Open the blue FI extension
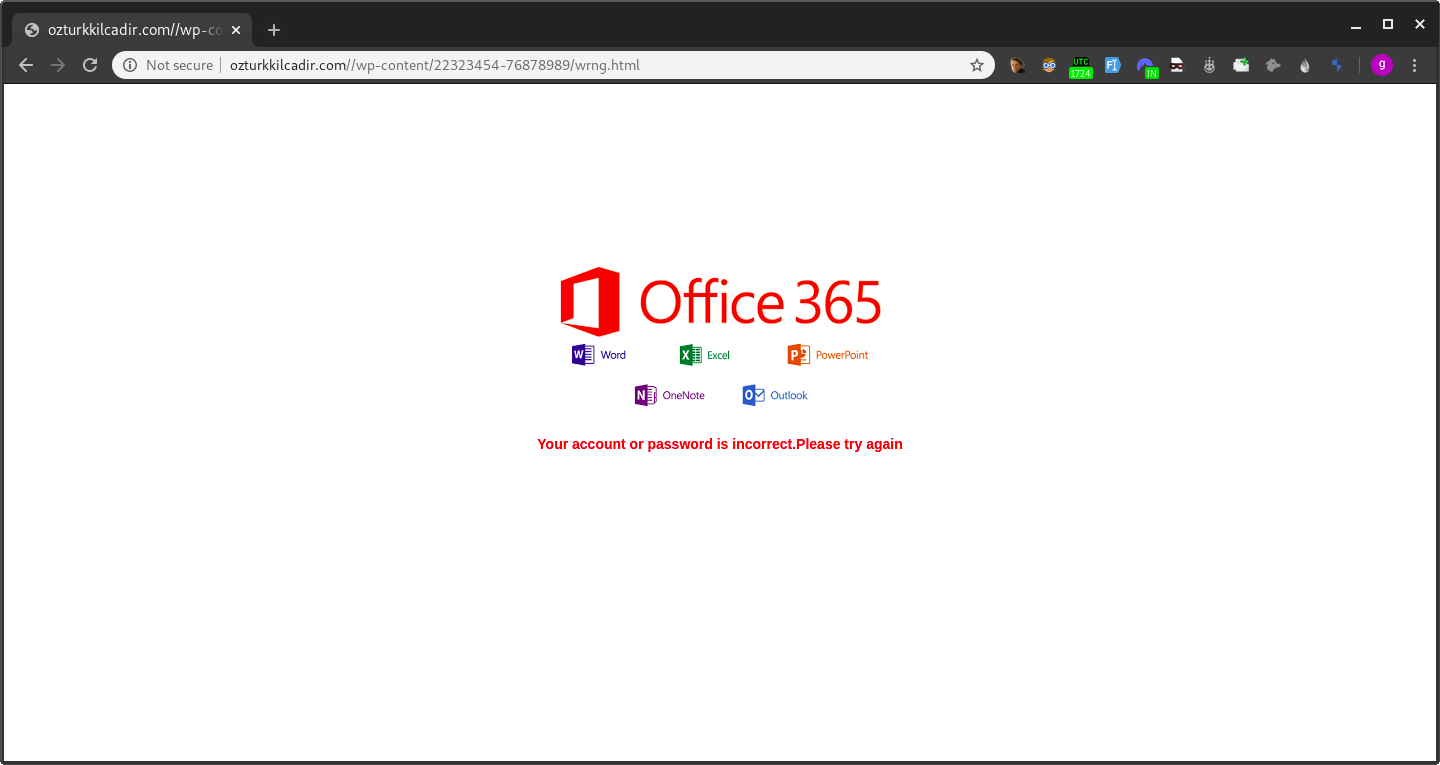 tap(1113, 65)
